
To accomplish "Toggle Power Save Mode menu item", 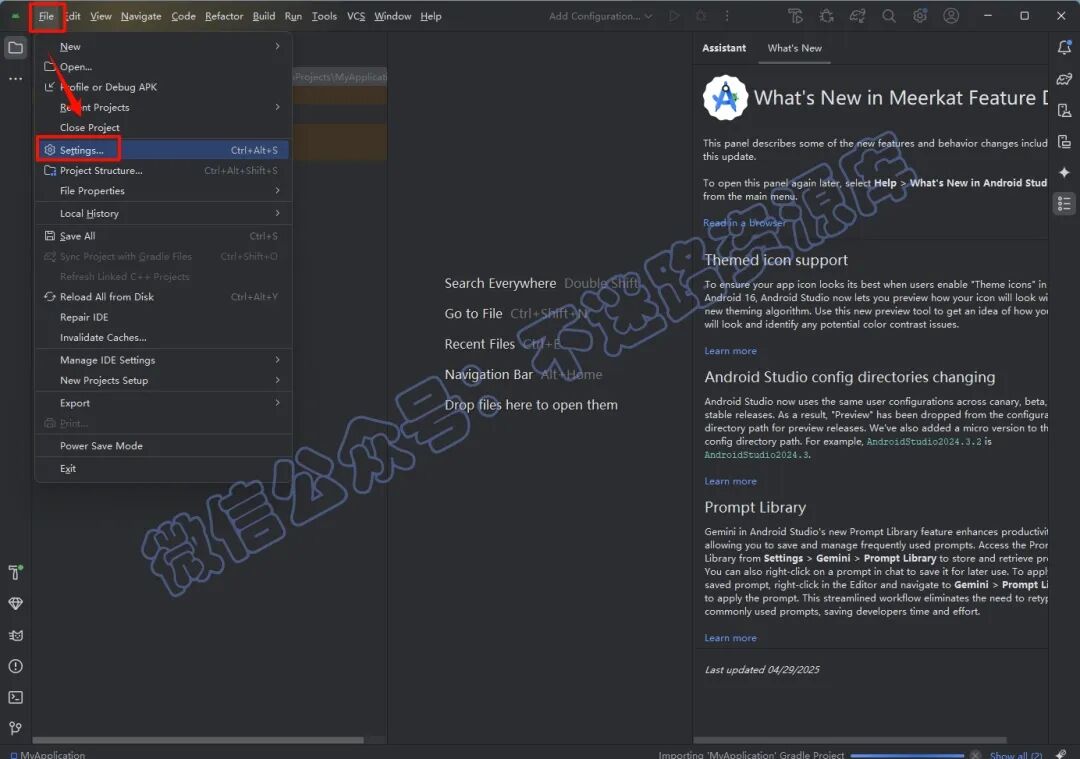I will coord(163,446).
